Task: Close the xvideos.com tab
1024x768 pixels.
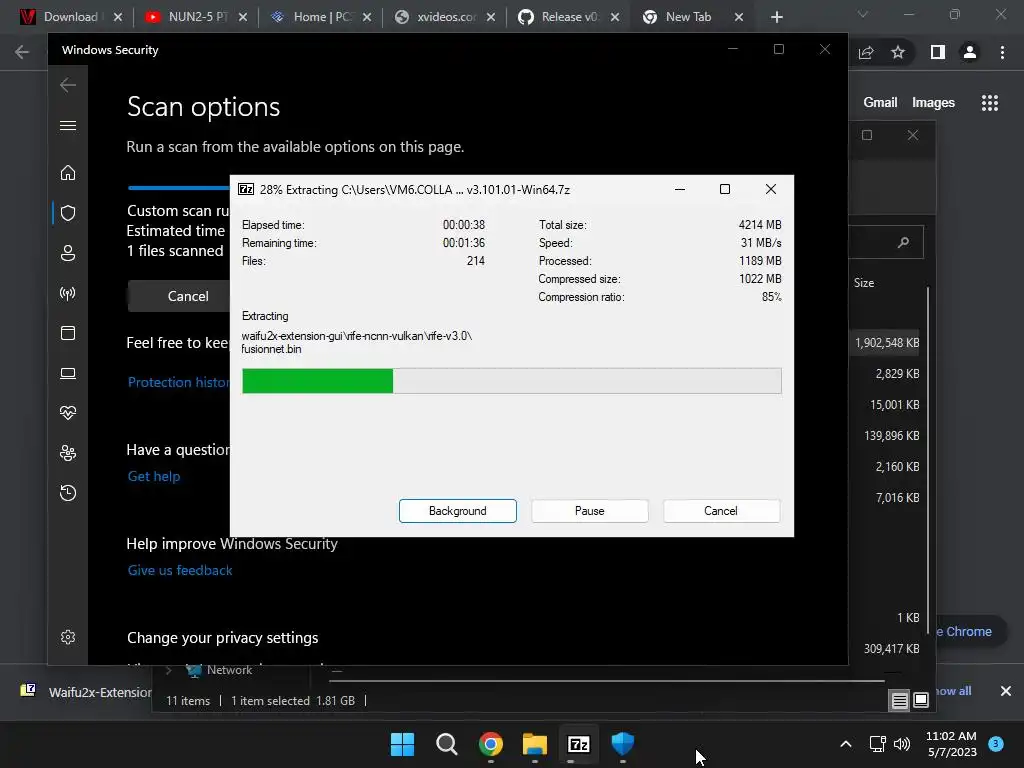Action: (490, 17)
